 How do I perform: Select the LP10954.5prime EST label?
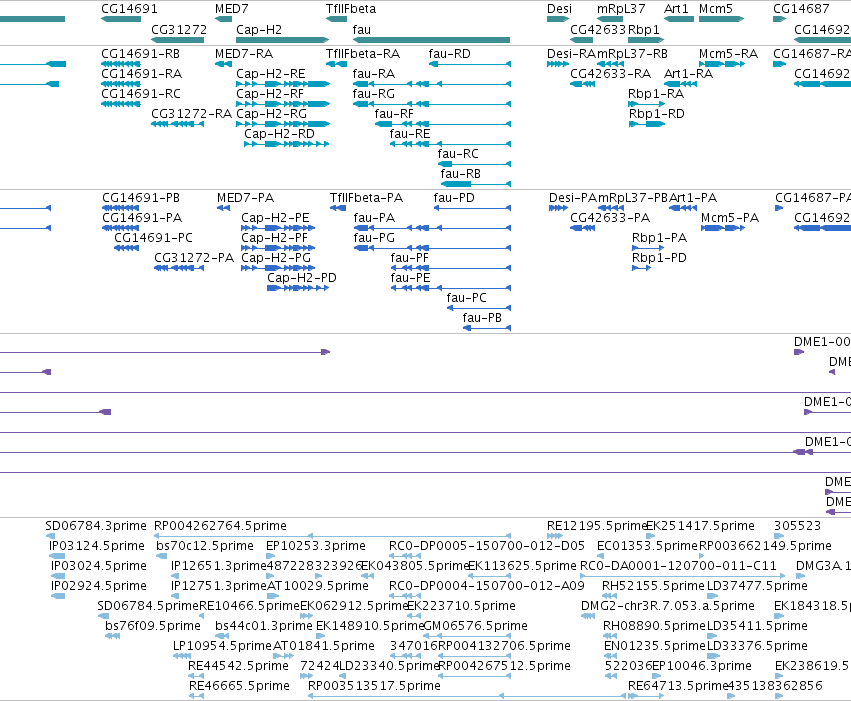222,646
